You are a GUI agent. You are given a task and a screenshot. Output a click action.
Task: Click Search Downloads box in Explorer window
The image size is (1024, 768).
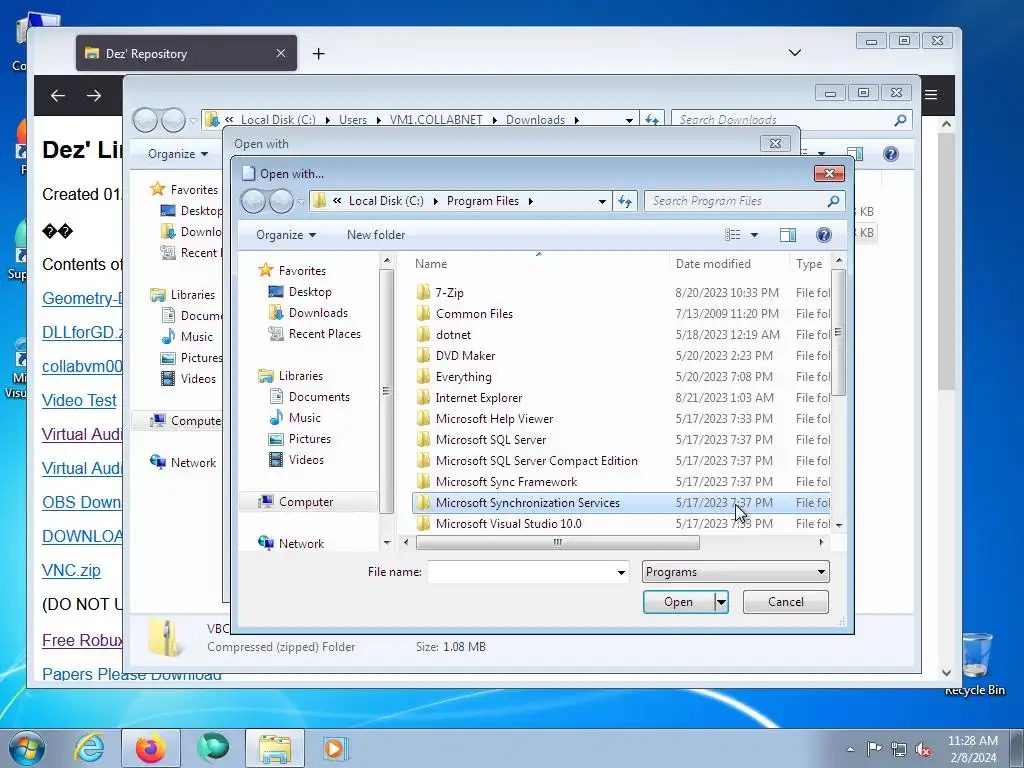point(790,120)
